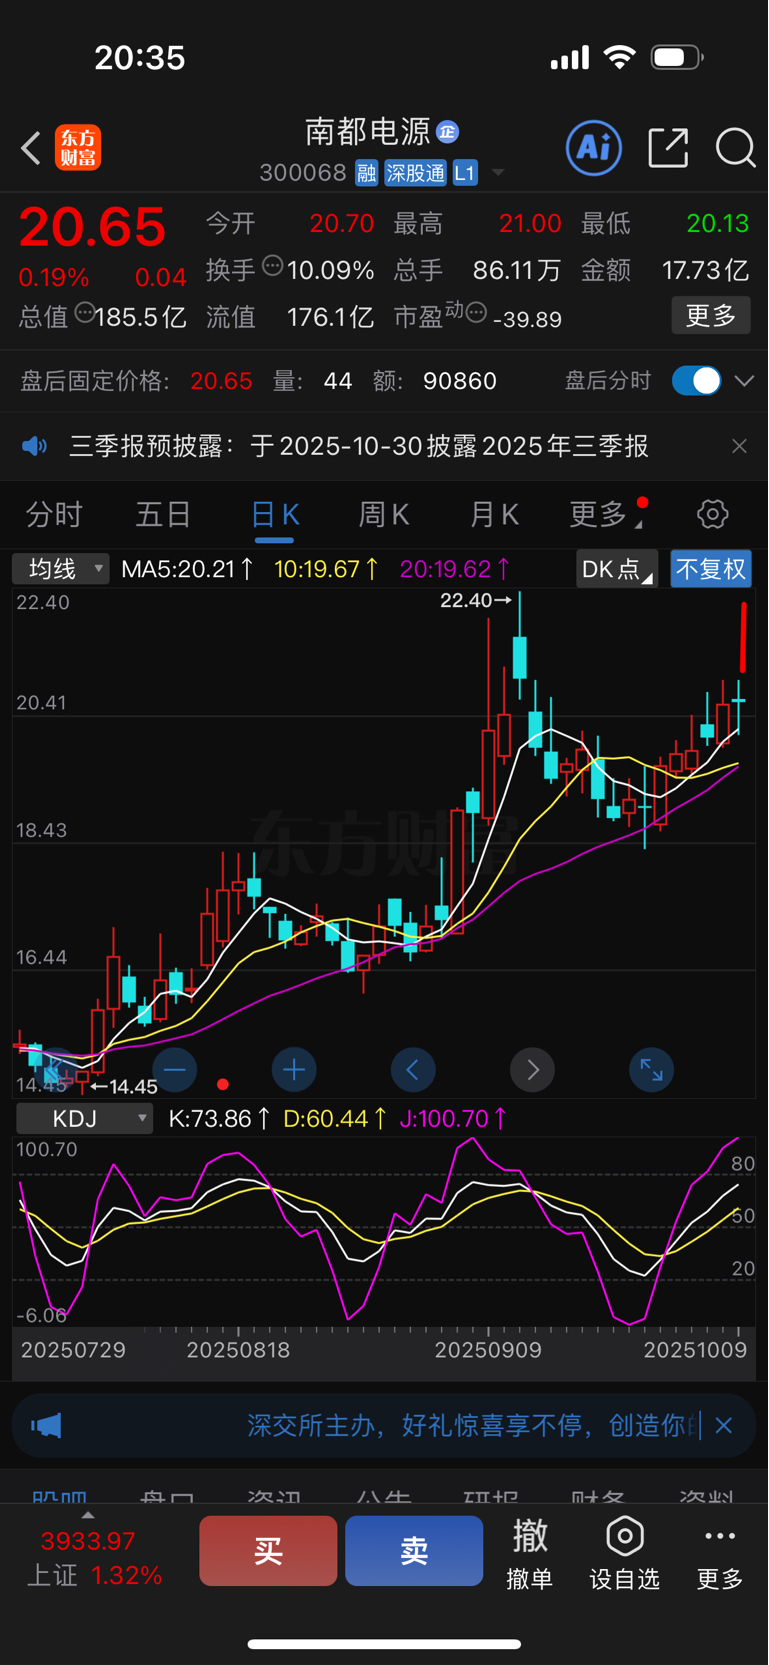The width and height of the screenshot is (769, 1665).
Task: Open the 上证 index ticker
Action: click(x=93, y=1558)
